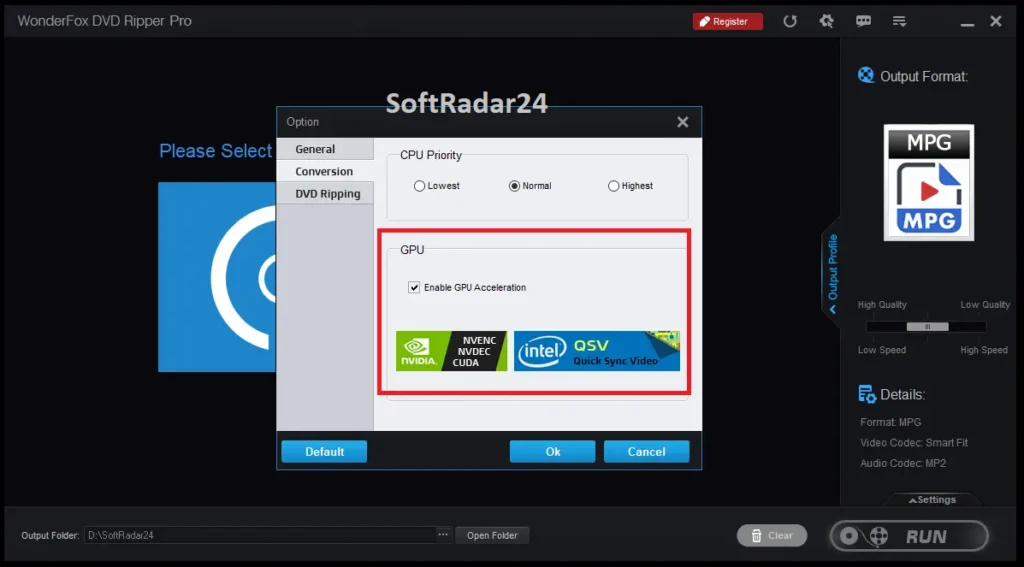Click the Clear button
1024x567 pixels.
(772, 536)
